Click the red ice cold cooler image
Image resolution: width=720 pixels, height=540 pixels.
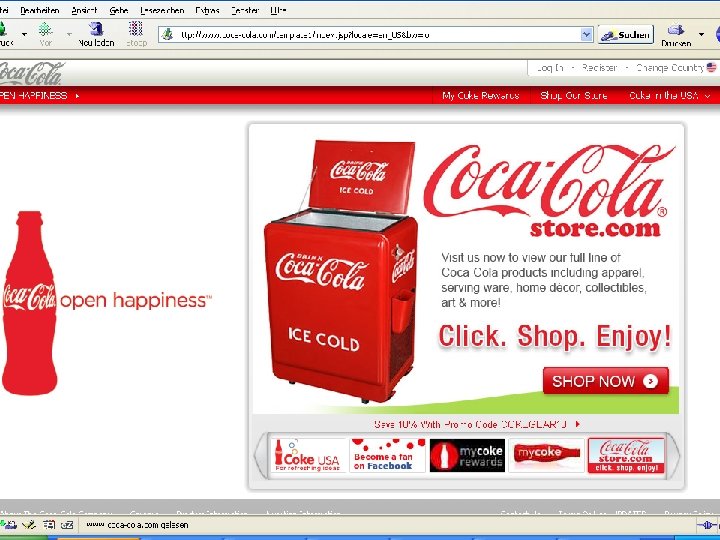pos(341,272)
